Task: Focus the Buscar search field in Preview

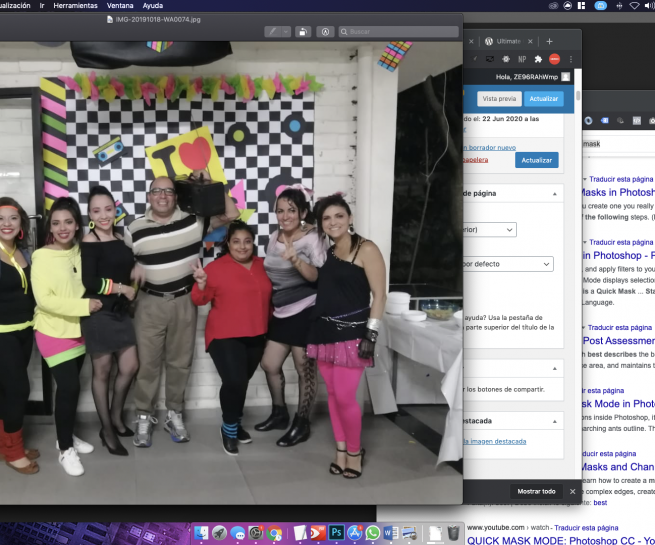Action: [x=399, y=32]
